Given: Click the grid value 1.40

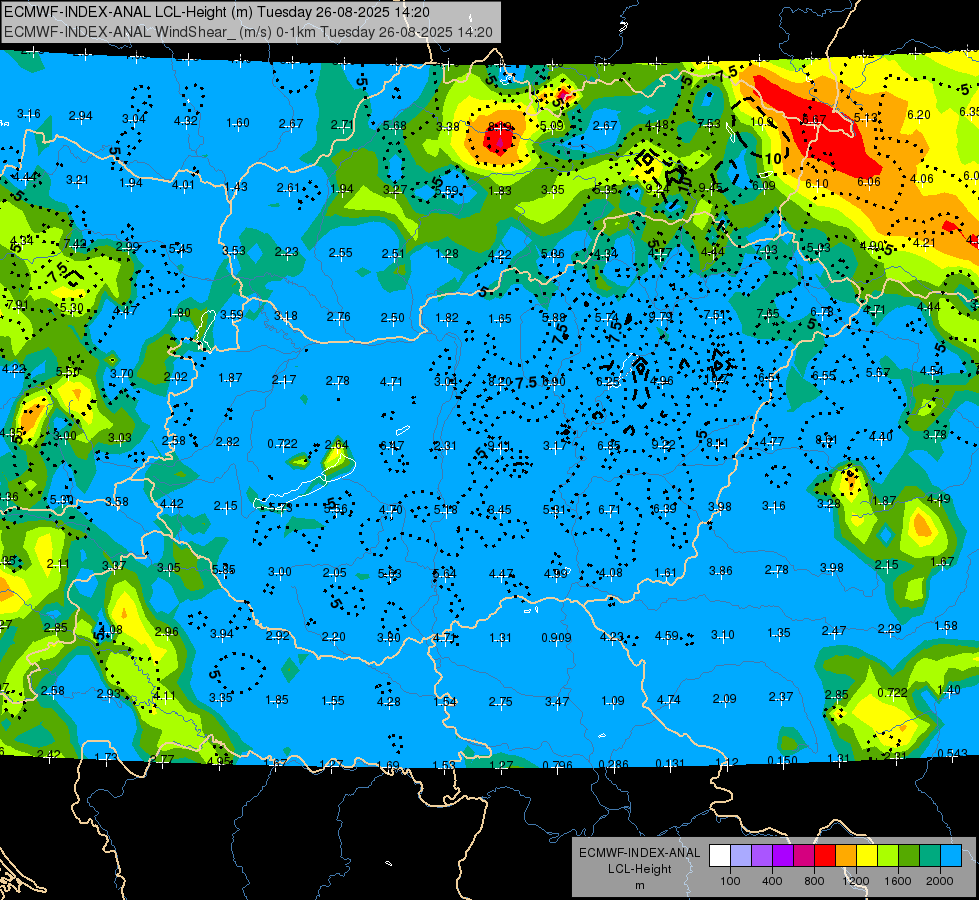Looking at the screenshot, I should pos(948,690).
